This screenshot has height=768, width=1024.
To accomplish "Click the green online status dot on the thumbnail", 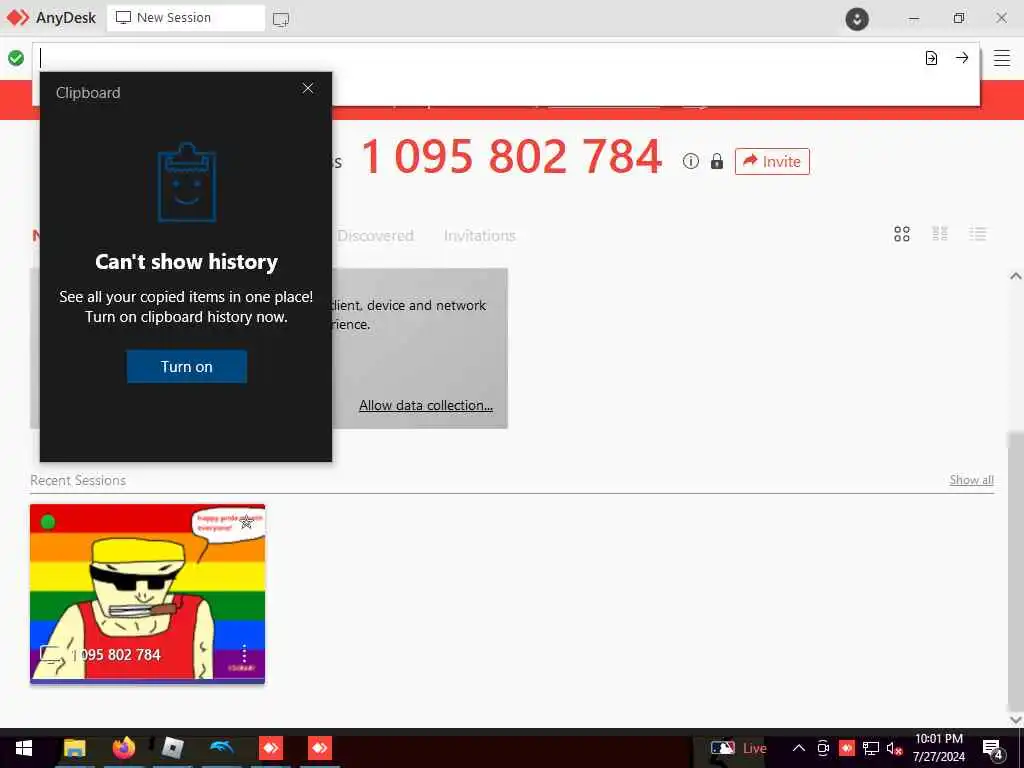I will point(48,522).
